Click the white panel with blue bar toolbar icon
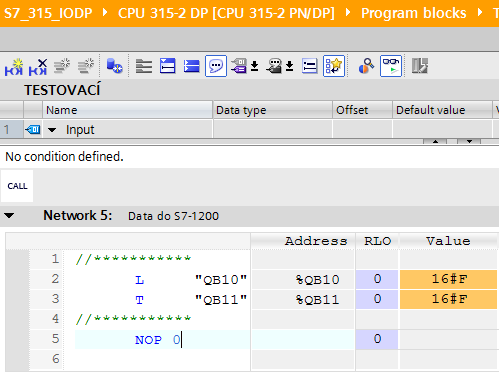Image resolution: width=499 pixels, height=375 pixels. [168, 66]
